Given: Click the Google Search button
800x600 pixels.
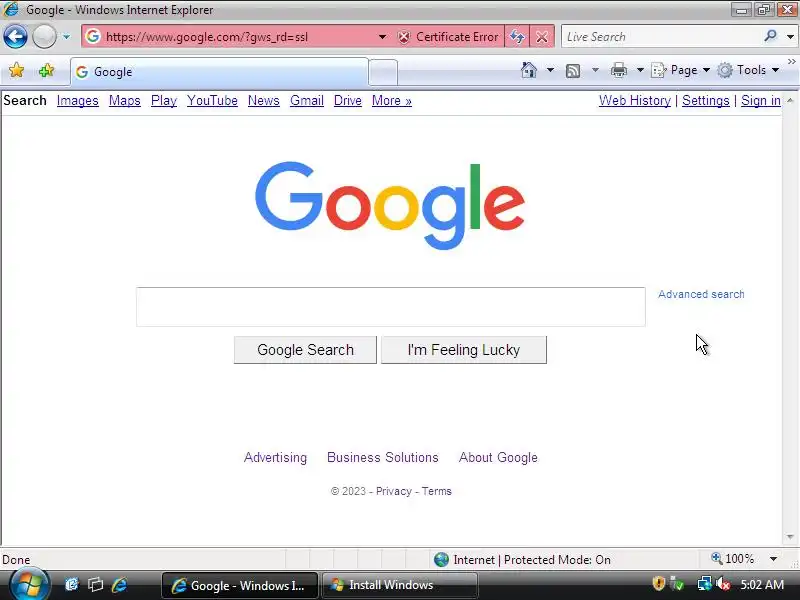Looking at the screenshot, I should click(305, 350).
